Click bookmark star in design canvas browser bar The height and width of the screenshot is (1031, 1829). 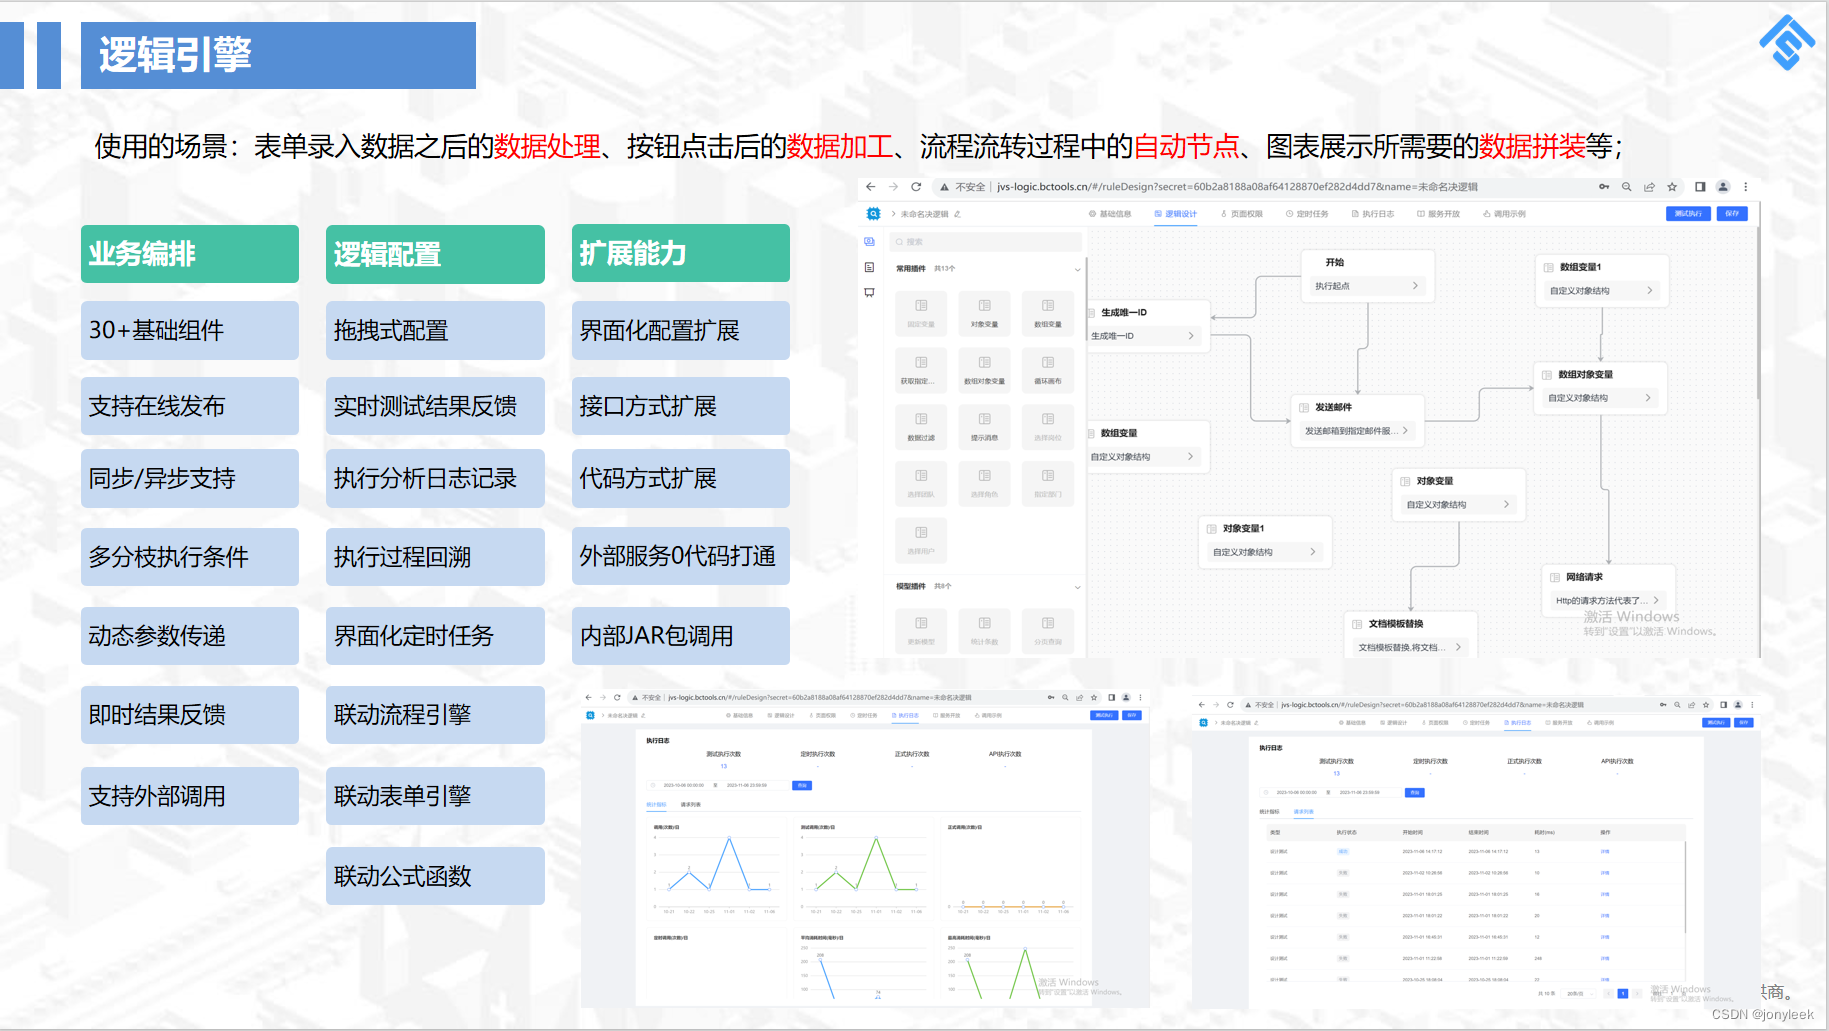1672,187
